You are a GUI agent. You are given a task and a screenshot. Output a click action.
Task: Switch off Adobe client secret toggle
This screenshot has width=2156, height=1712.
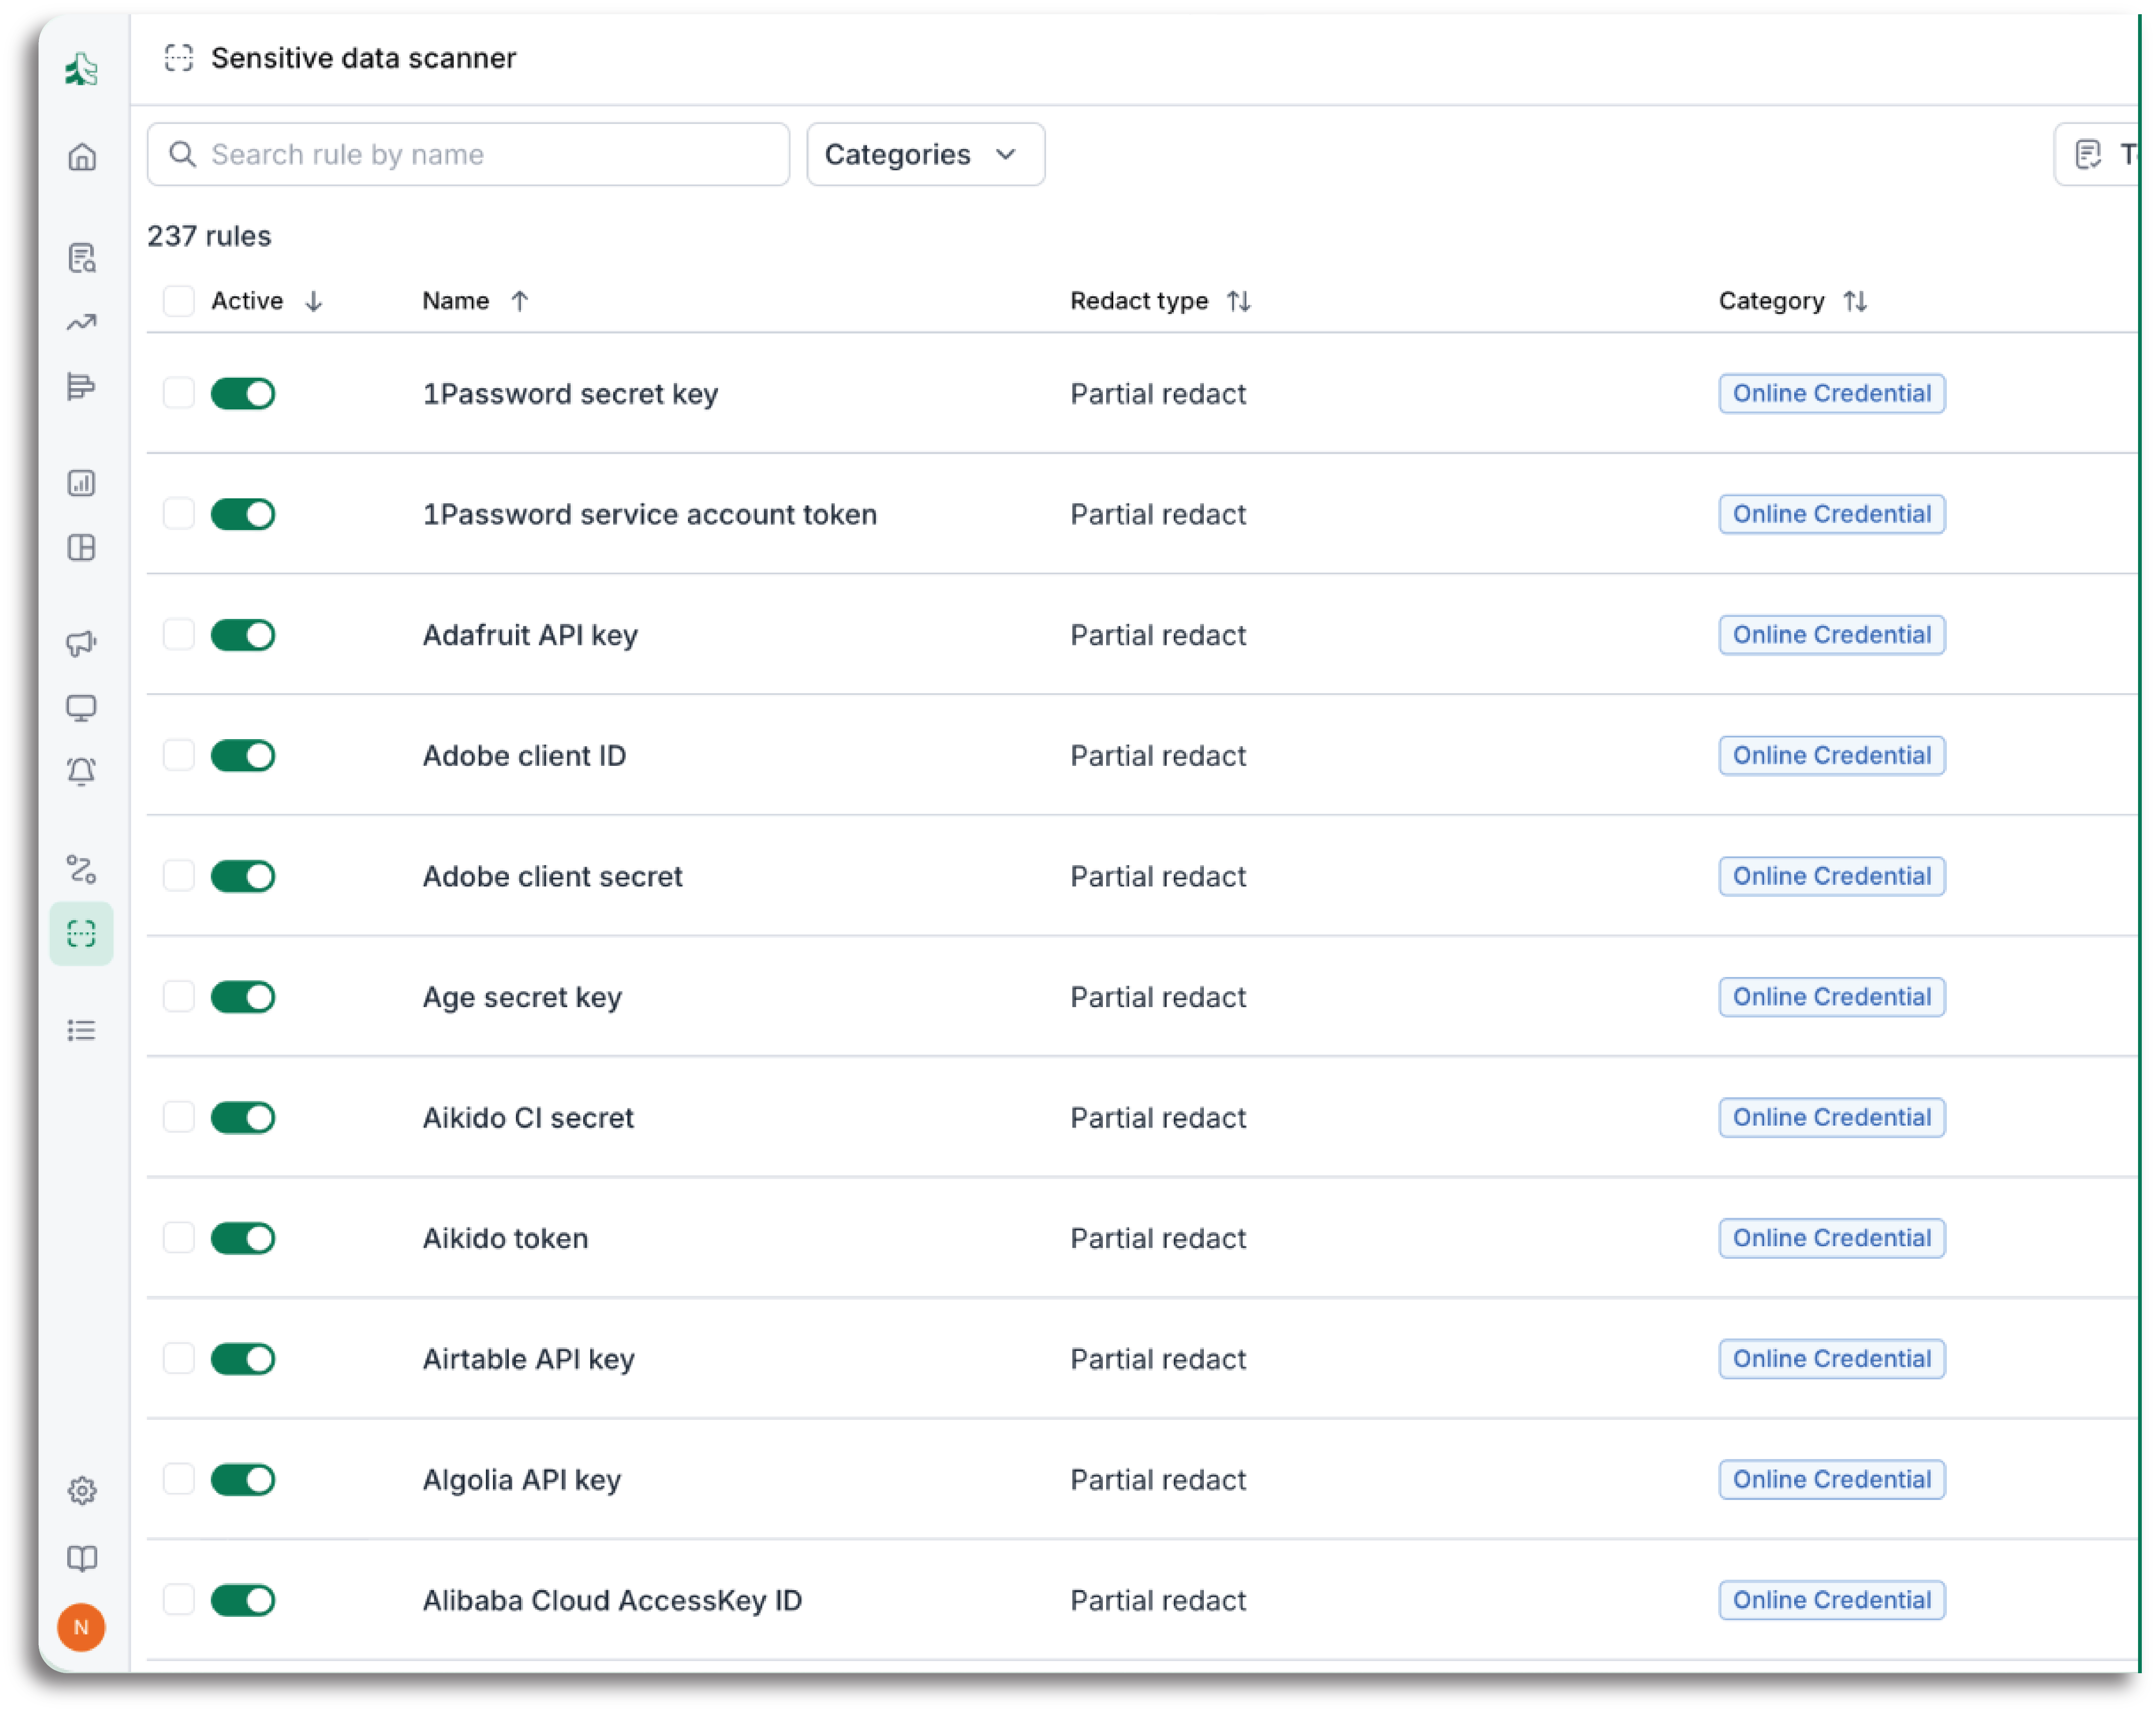click(x=243, y=876)
